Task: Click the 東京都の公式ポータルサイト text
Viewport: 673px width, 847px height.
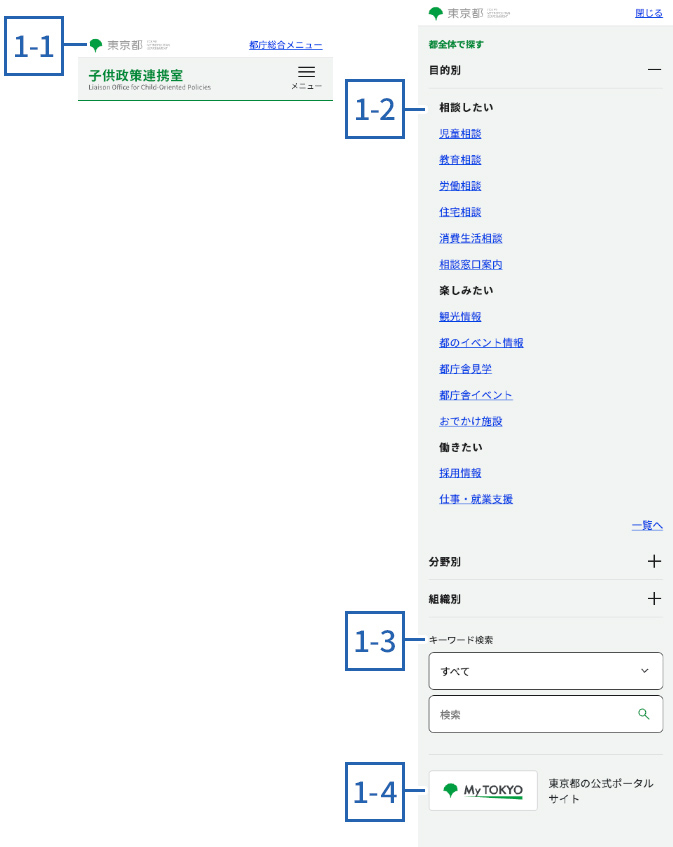Action: (601, 791)
